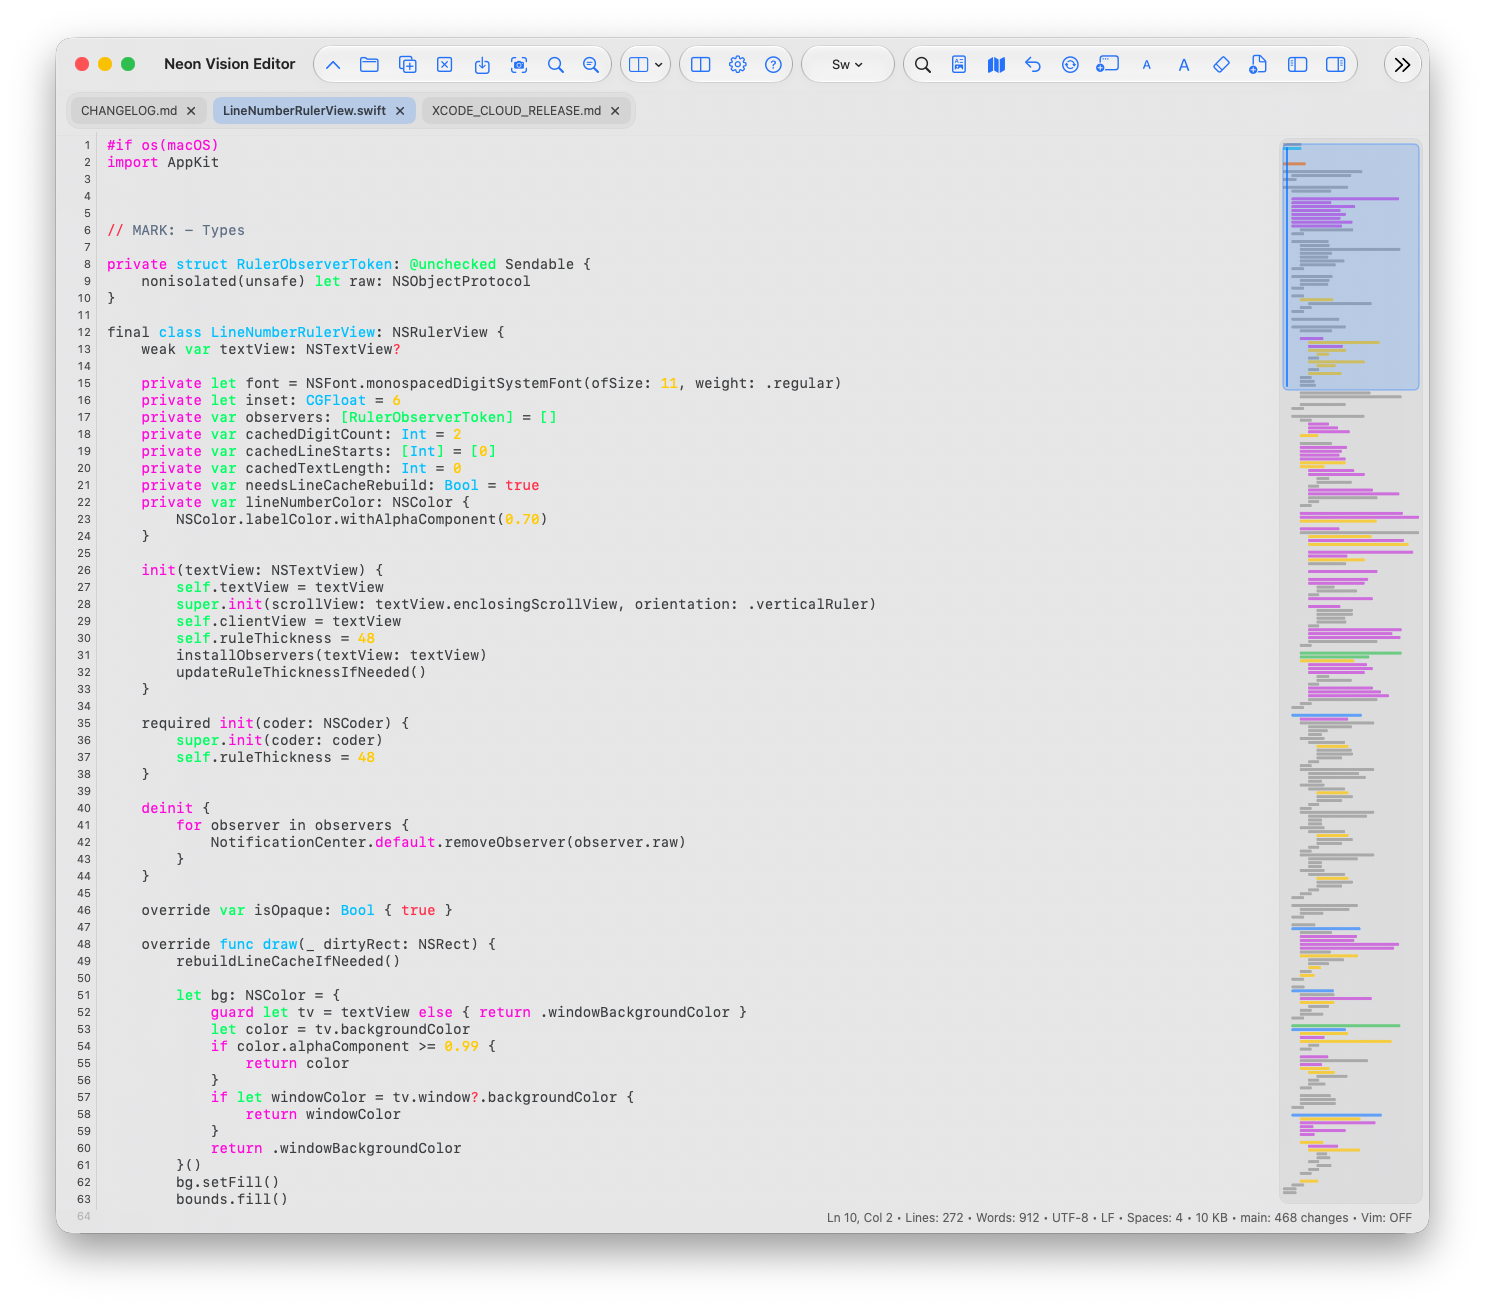Open a file with the folder icon
The height and width of the screenshot is (1307, 1485).
click(369, 65)
